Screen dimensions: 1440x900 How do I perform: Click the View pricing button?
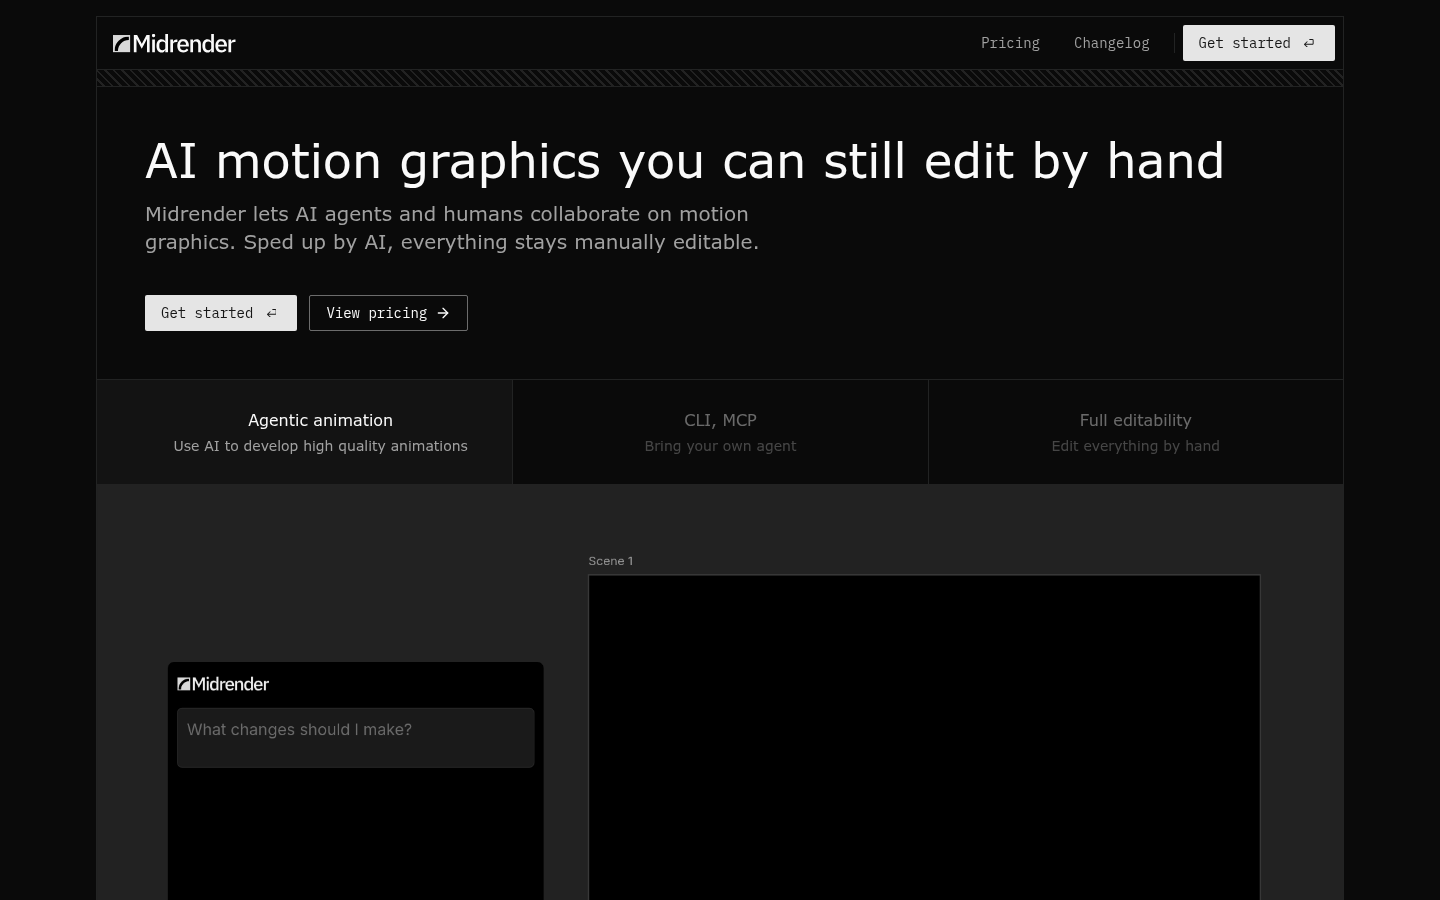tap(388, 313)
